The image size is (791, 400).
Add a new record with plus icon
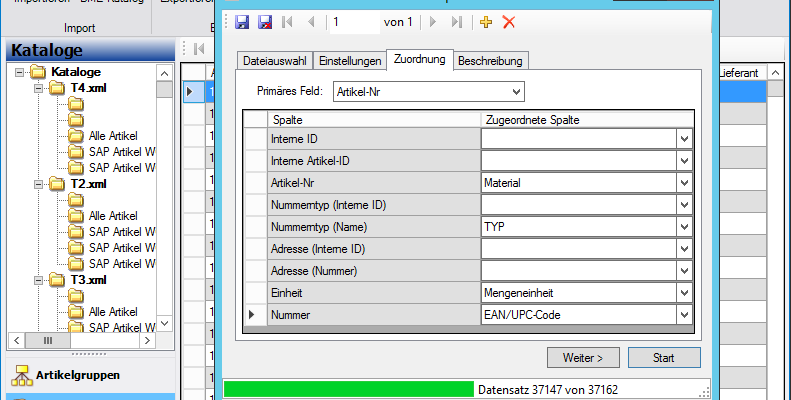(486, 22)
